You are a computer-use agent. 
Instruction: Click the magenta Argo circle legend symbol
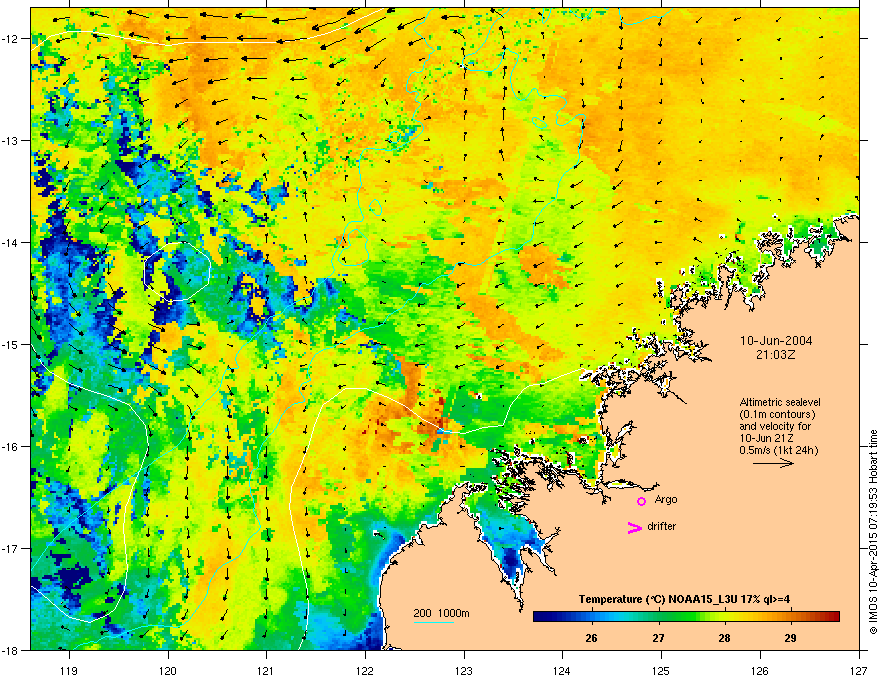[641, 501]
